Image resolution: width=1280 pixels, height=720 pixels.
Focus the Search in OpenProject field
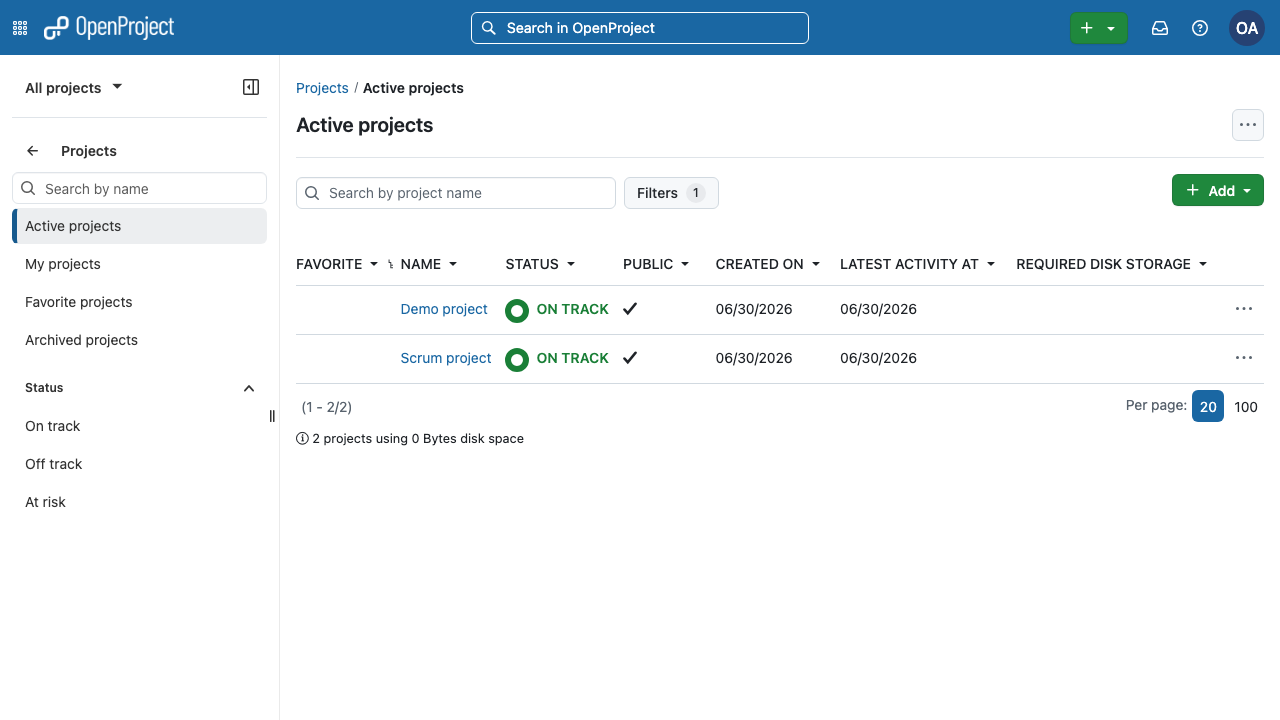(640, 28)
